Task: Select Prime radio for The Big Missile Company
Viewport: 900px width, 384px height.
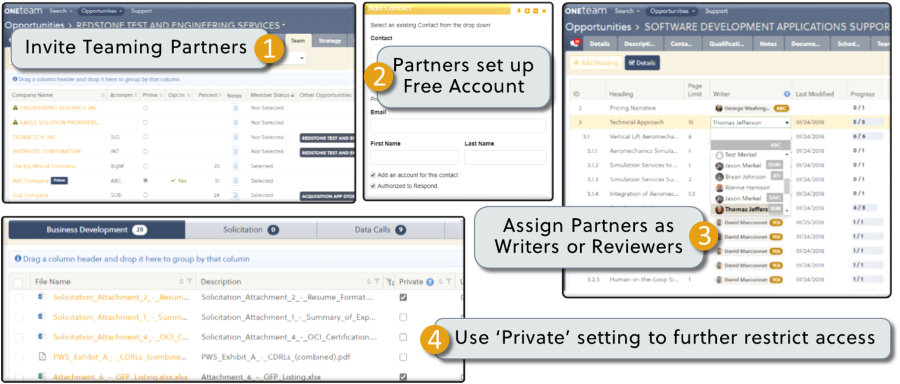Action: 145,166
